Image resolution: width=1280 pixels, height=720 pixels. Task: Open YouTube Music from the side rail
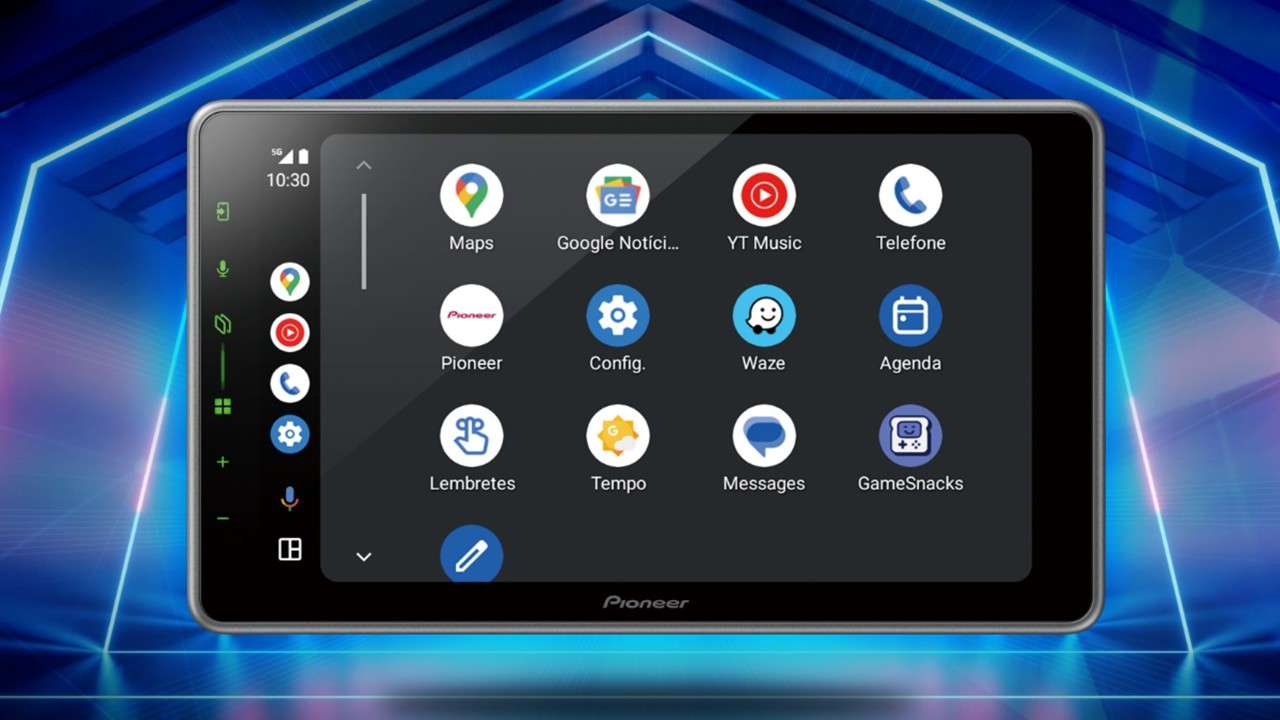pyautogui.click(x=290, y=332)
